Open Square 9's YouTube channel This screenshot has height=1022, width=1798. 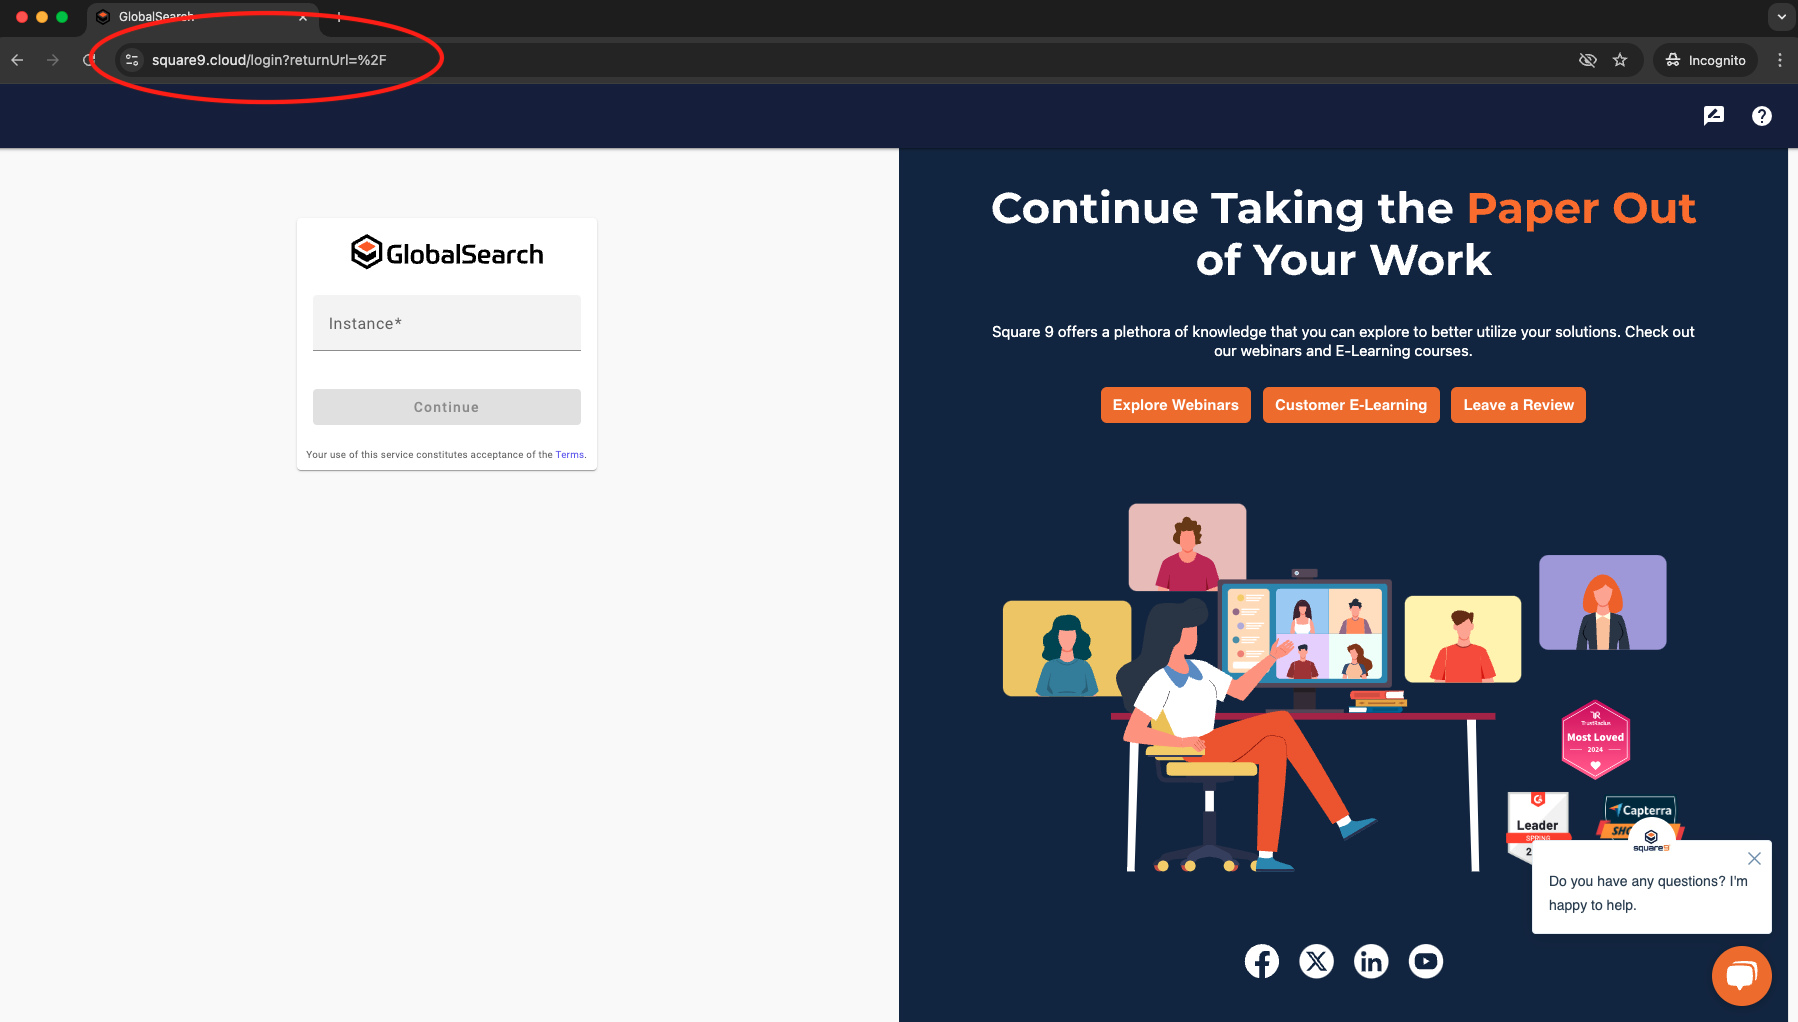pos(1426,961)
